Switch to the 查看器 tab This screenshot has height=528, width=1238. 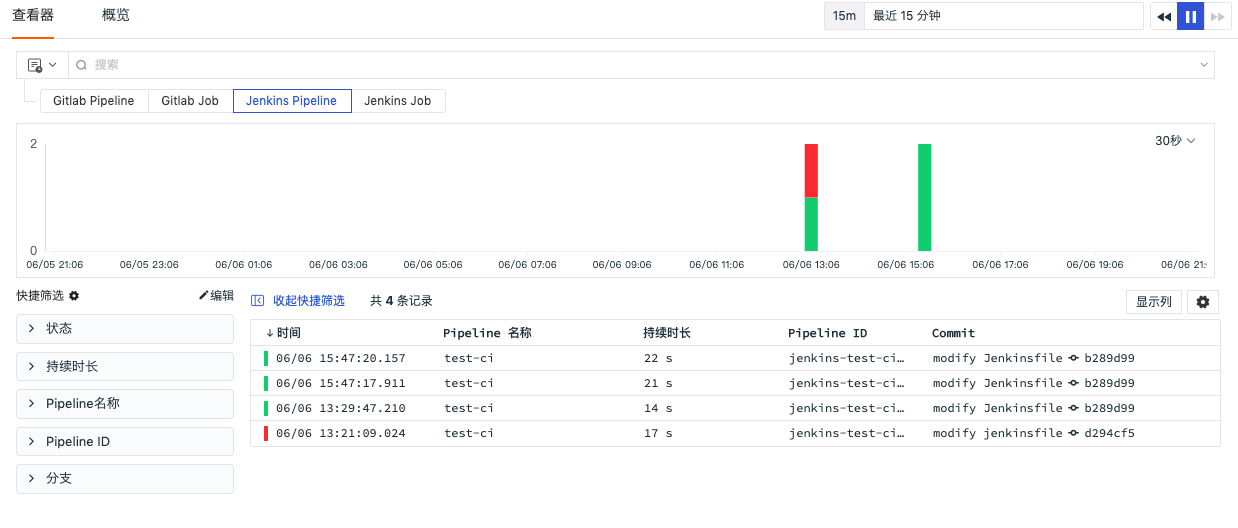tap(33, 16)
